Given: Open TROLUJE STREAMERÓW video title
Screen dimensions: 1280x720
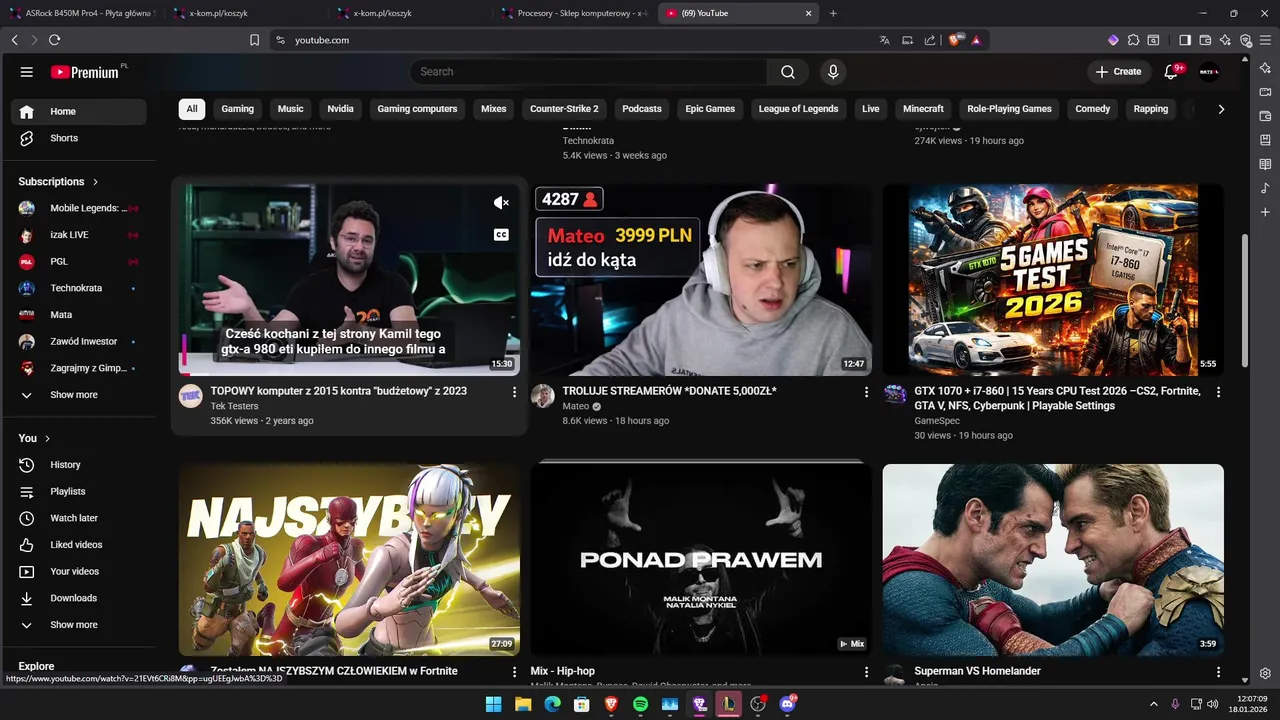Looking at the screenshot, I should pos(669,391).
